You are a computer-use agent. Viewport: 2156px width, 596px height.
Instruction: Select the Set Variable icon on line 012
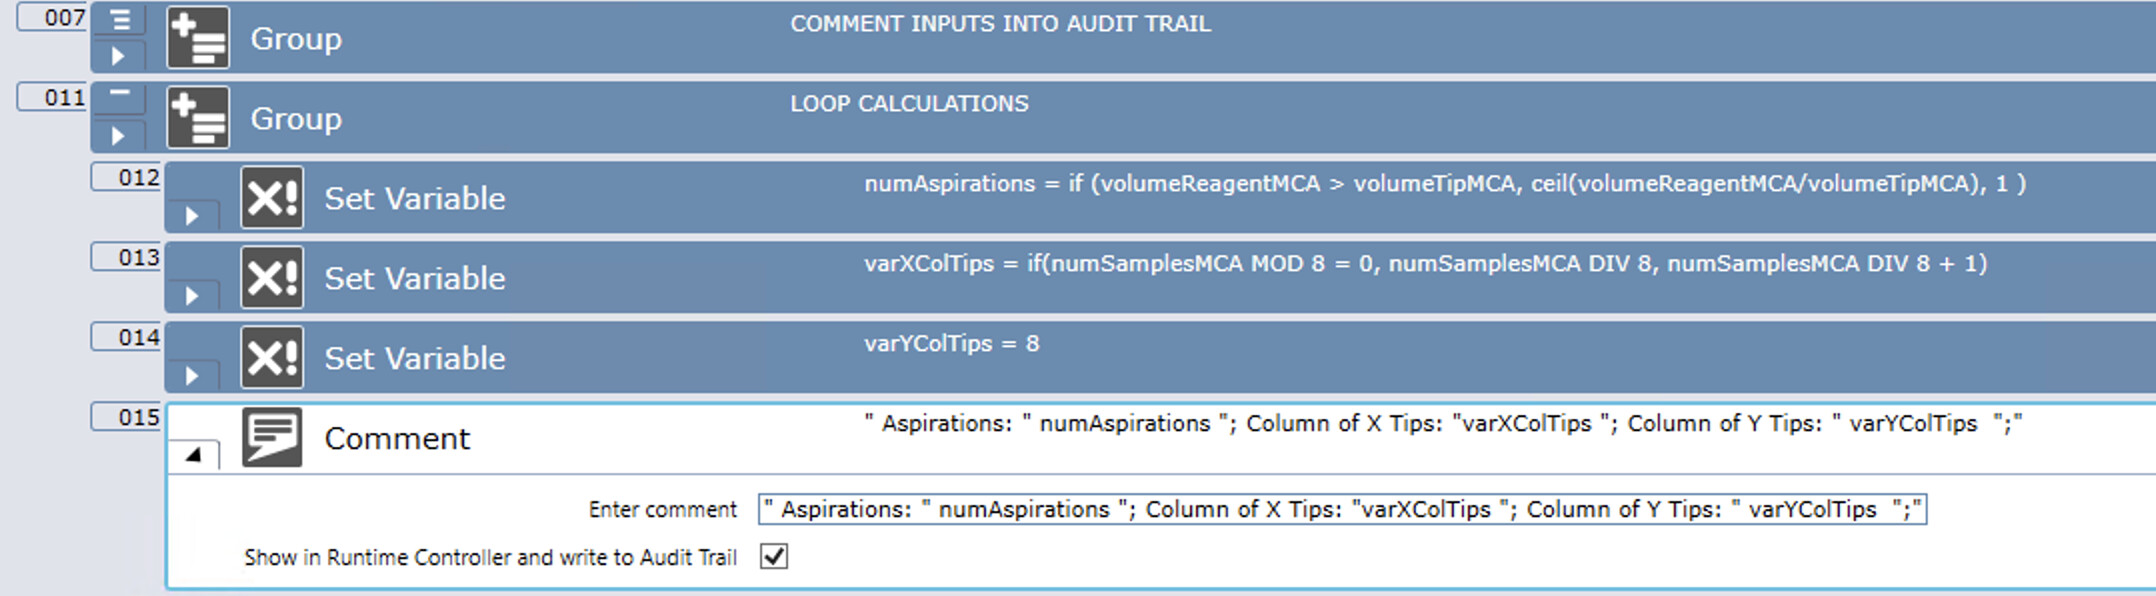pyautogui.click(x=272, y=198)
